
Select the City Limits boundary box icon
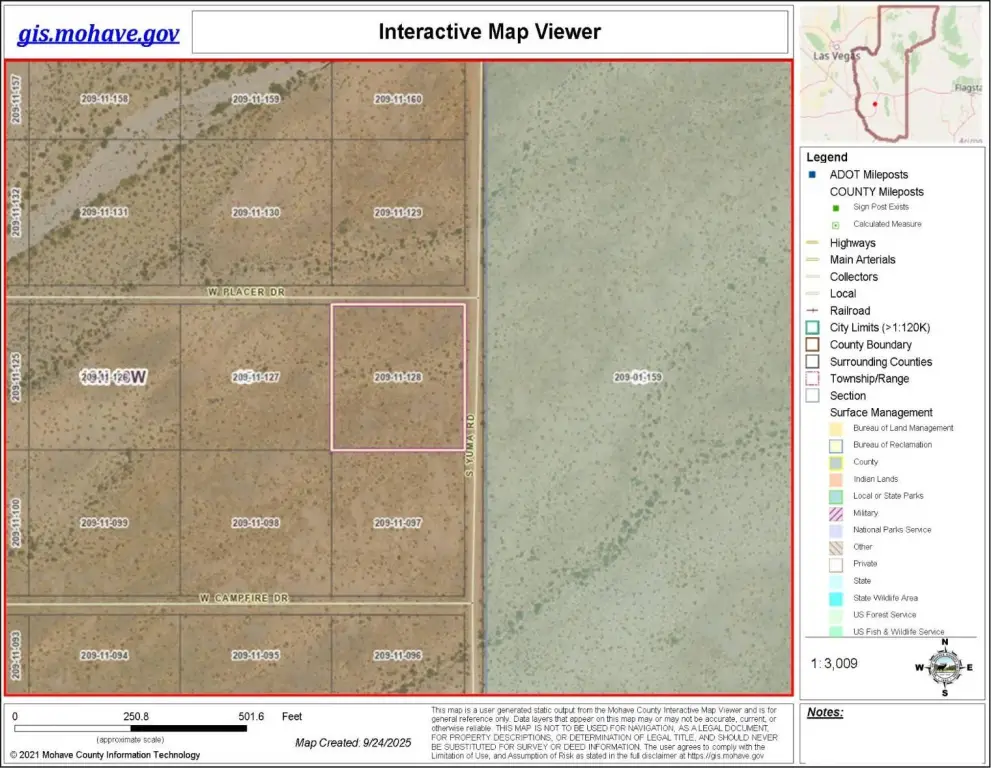[x=812, y=328]
